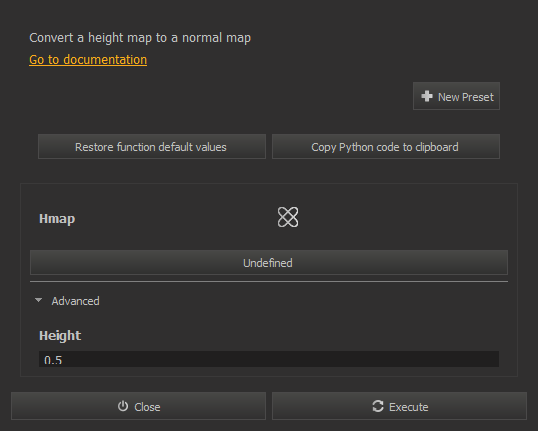Click the circular arrows icon on Execute
Viewport: 538px width, 431px height.
pyautogui.click(x=378, y=406)
